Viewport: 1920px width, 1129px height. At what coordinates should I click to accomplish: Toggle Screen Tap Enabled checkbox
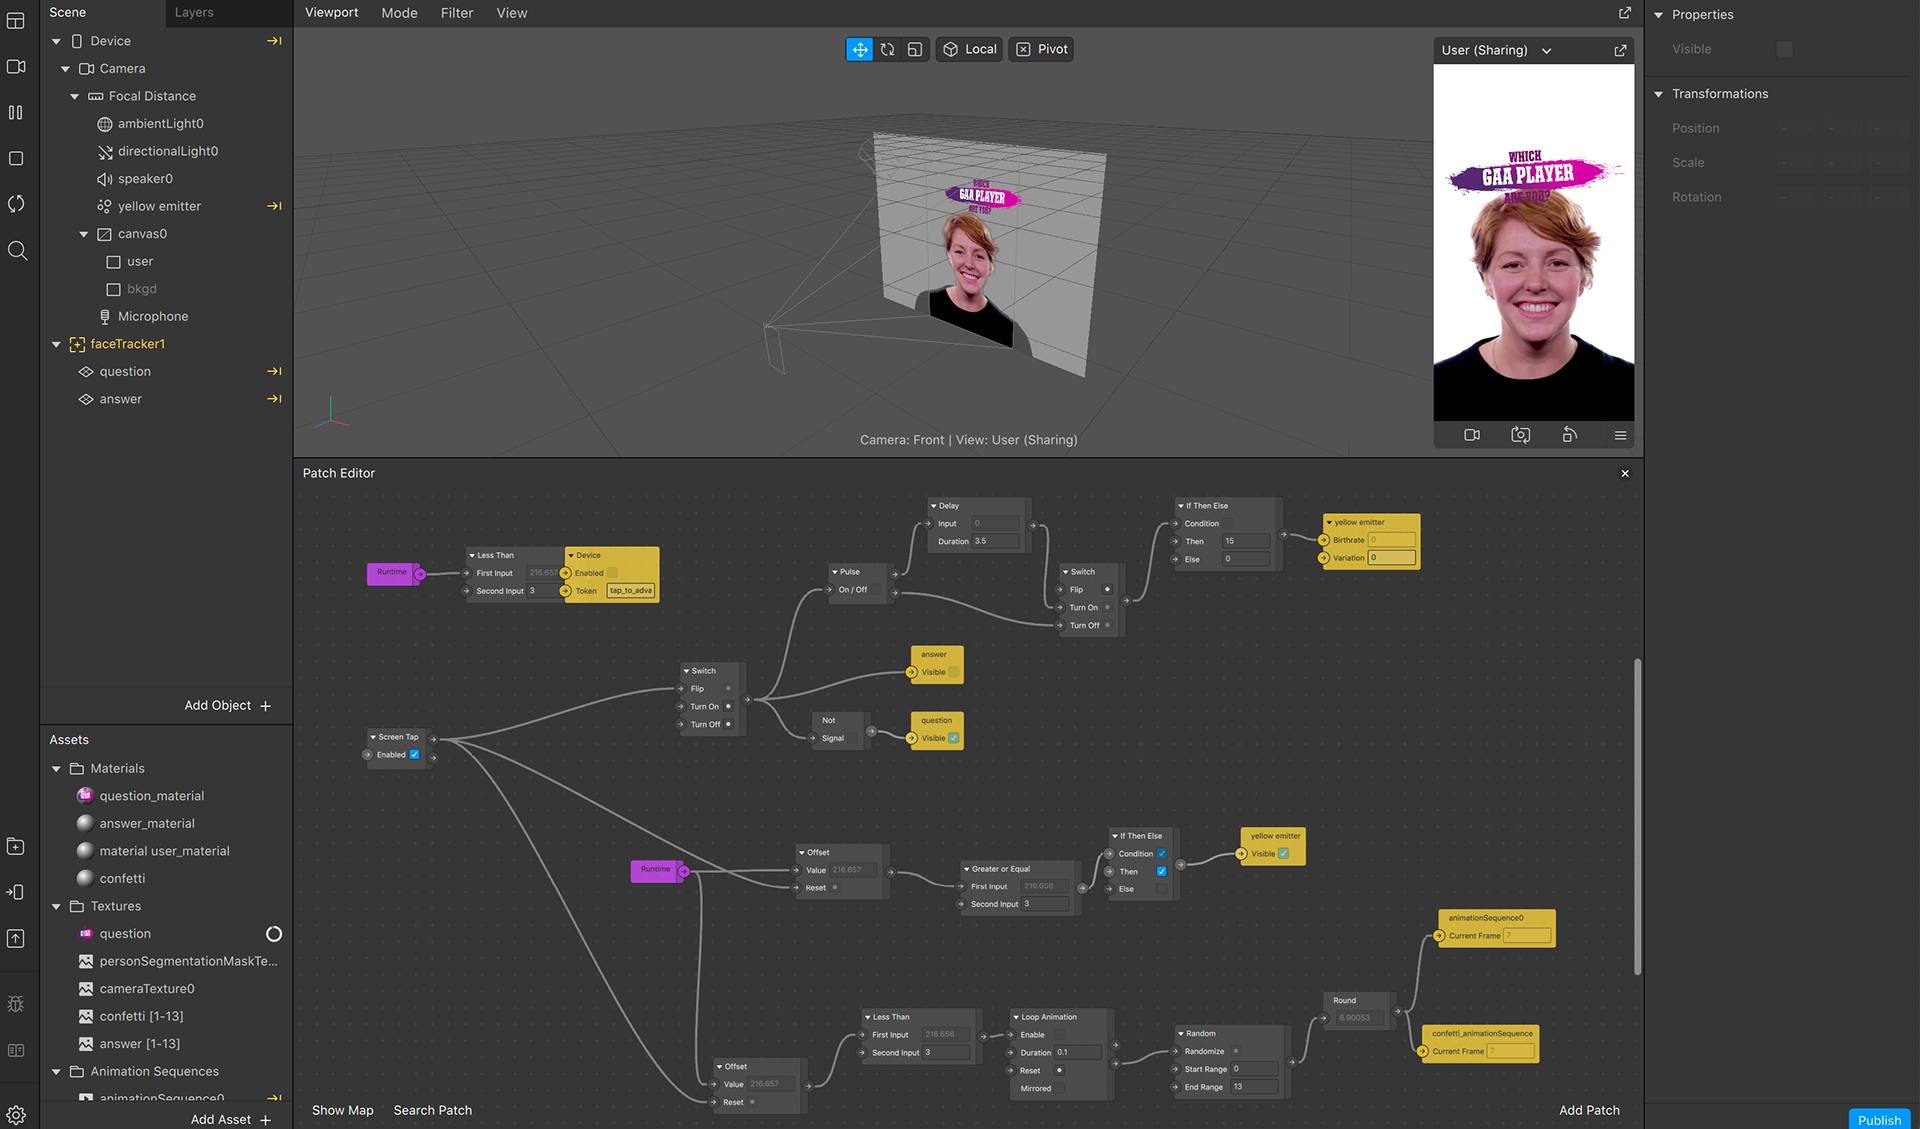pos(414,755)
